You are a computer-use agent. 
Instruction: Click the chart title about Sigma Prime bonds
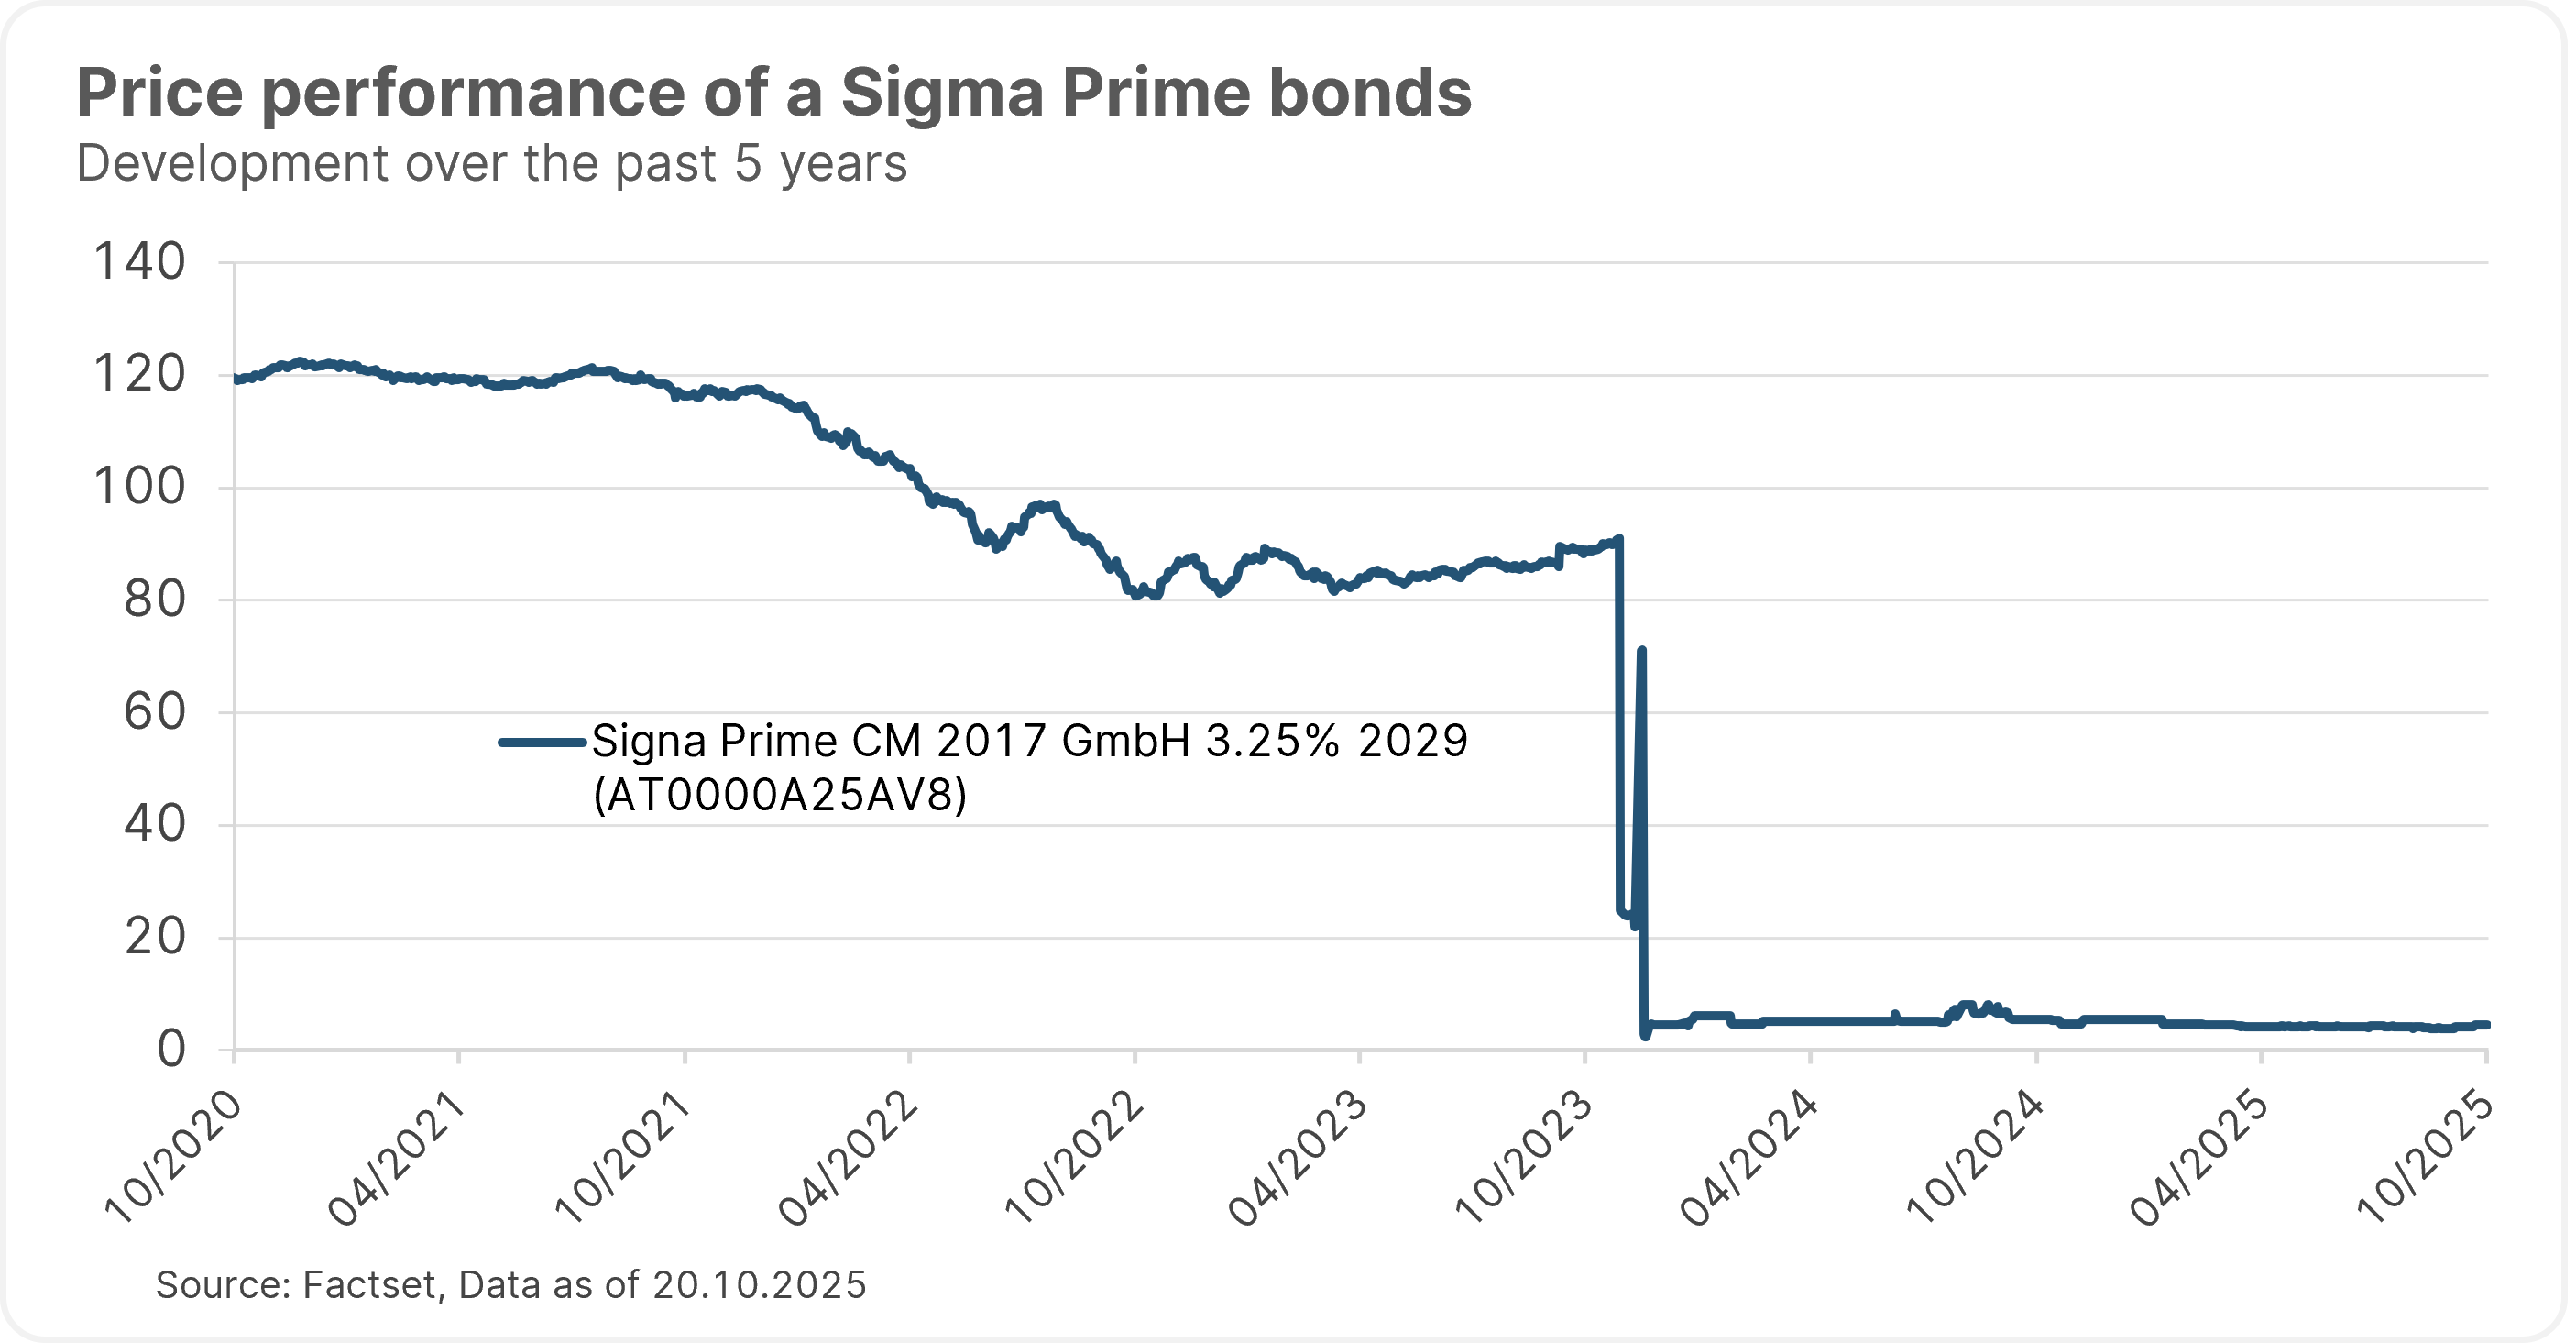click(773, 93)
